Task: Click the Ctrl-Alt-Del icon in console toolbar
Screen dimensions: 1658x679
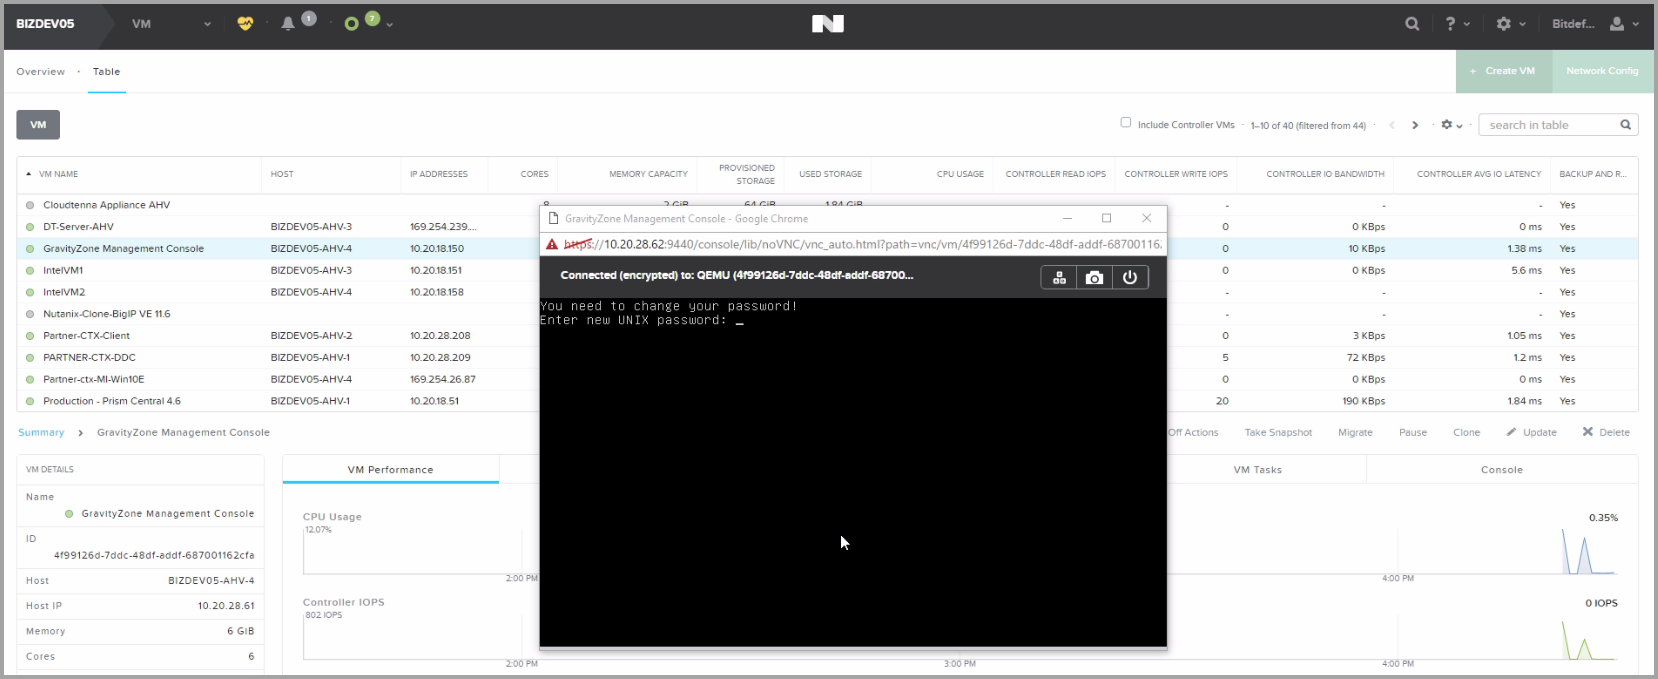Action: 1059,277
